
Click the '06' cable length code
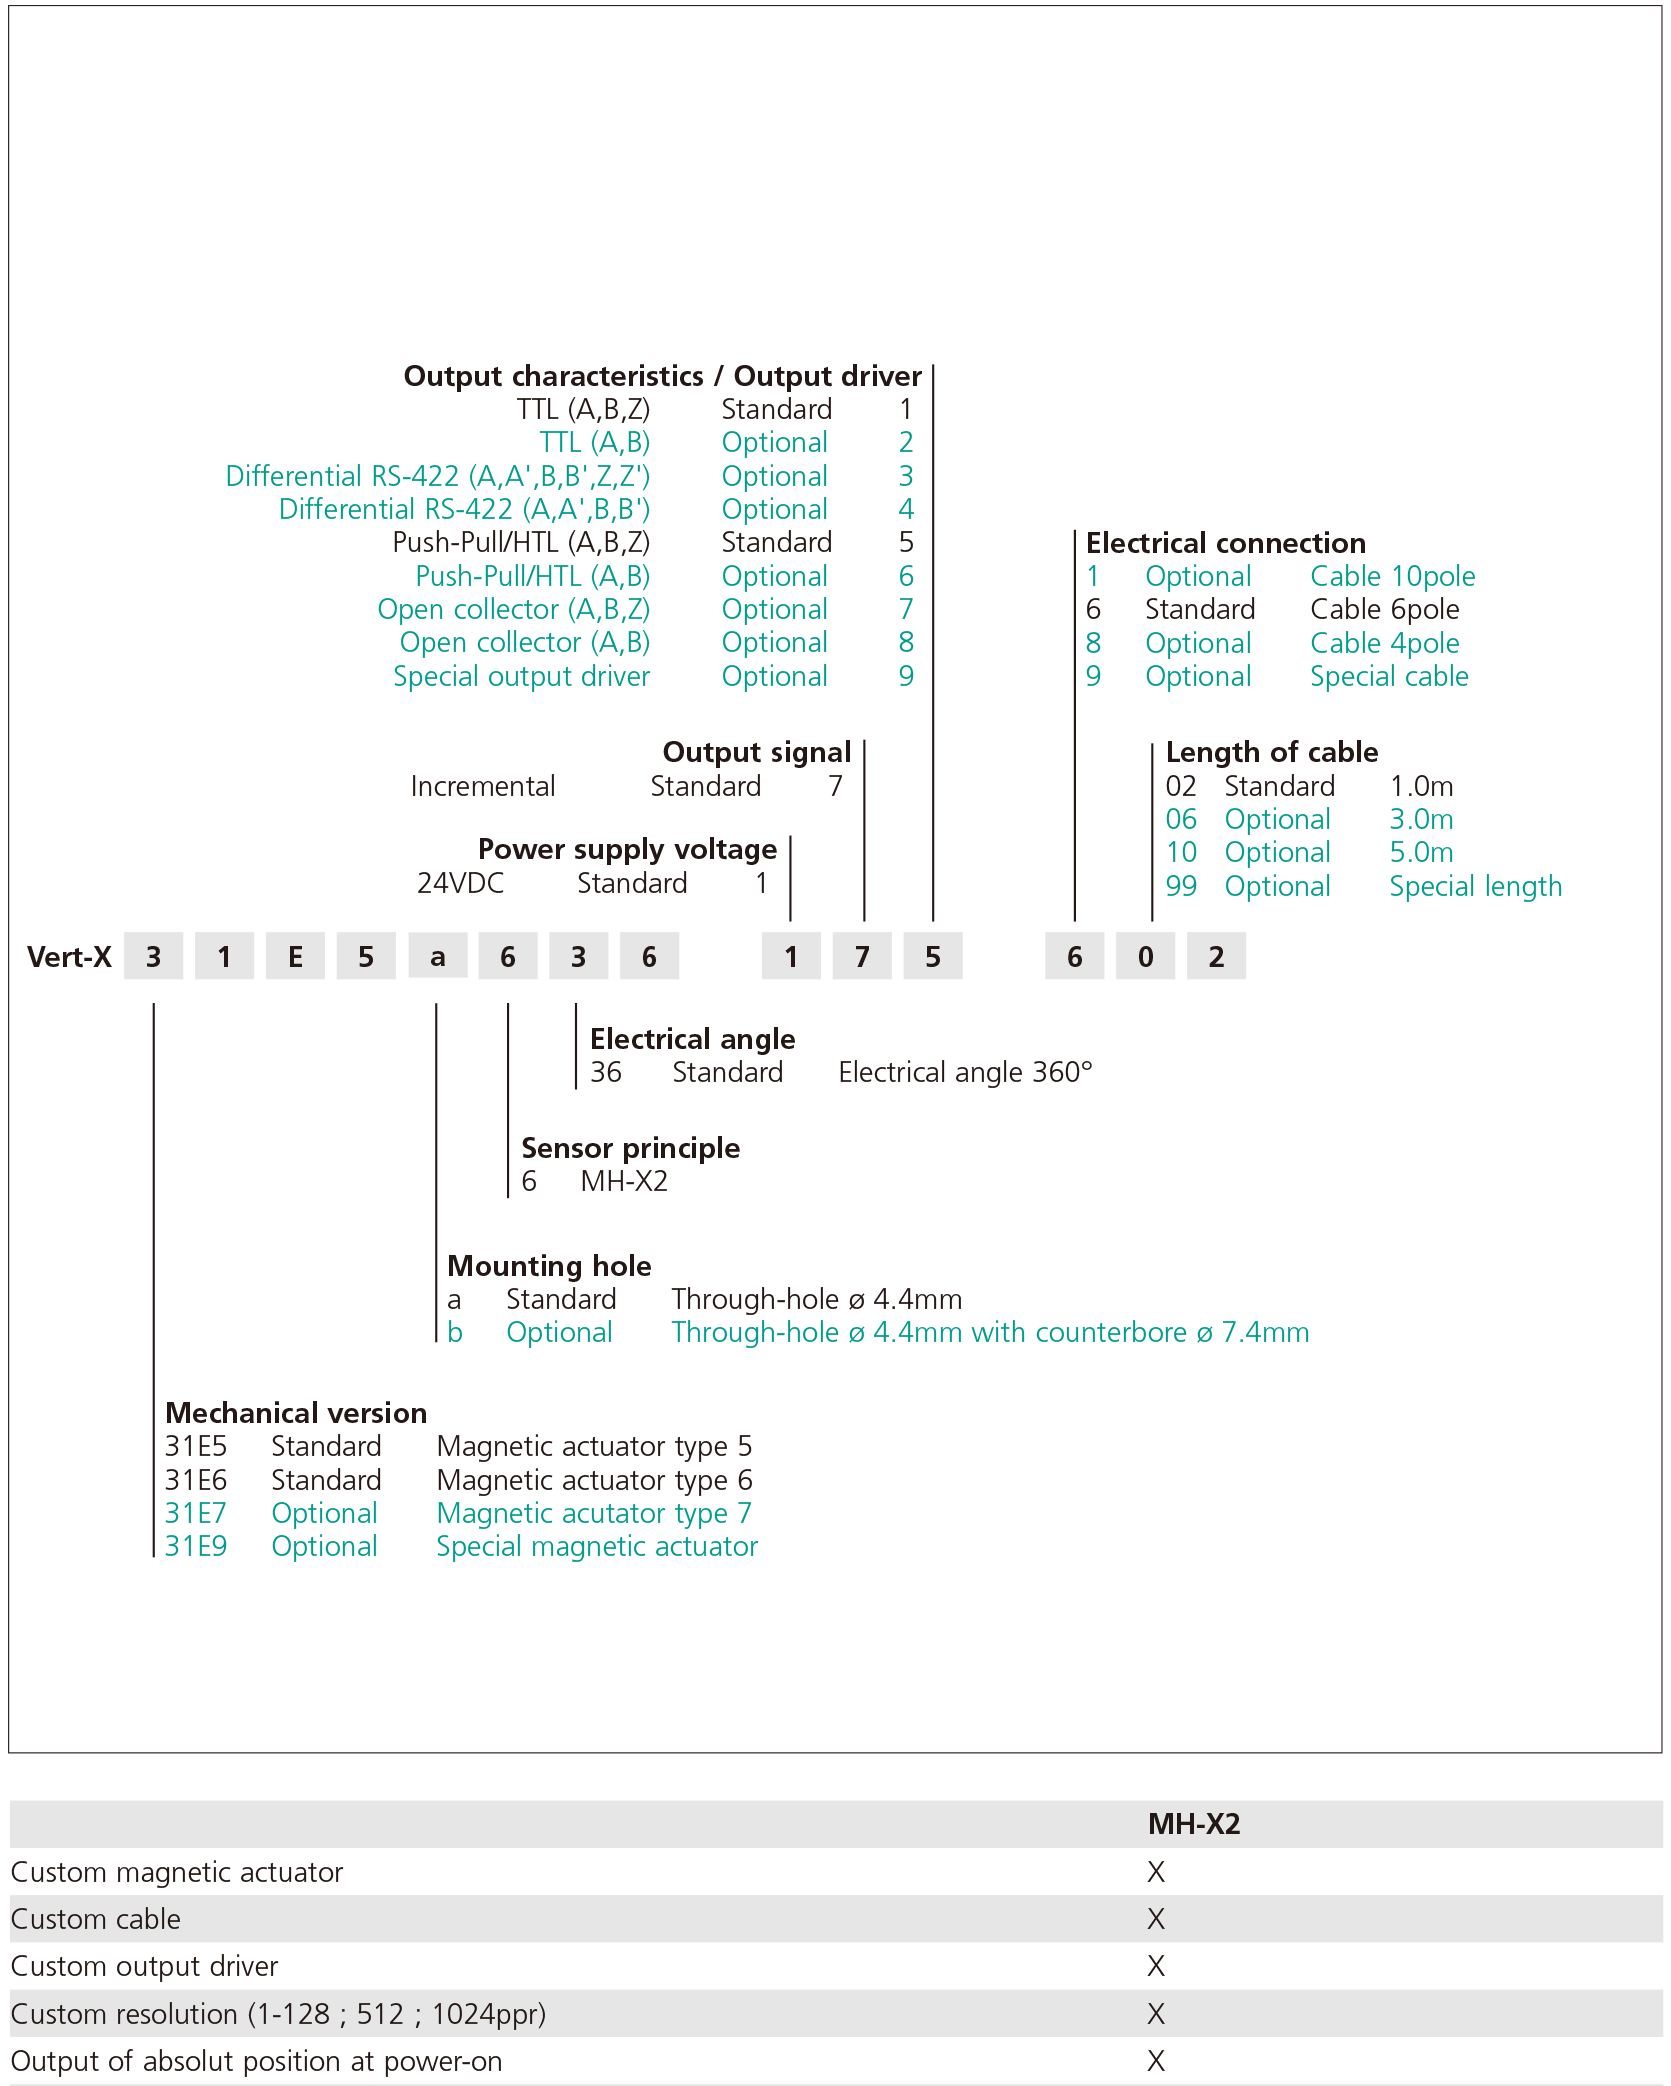click(x=1181, y=819)
